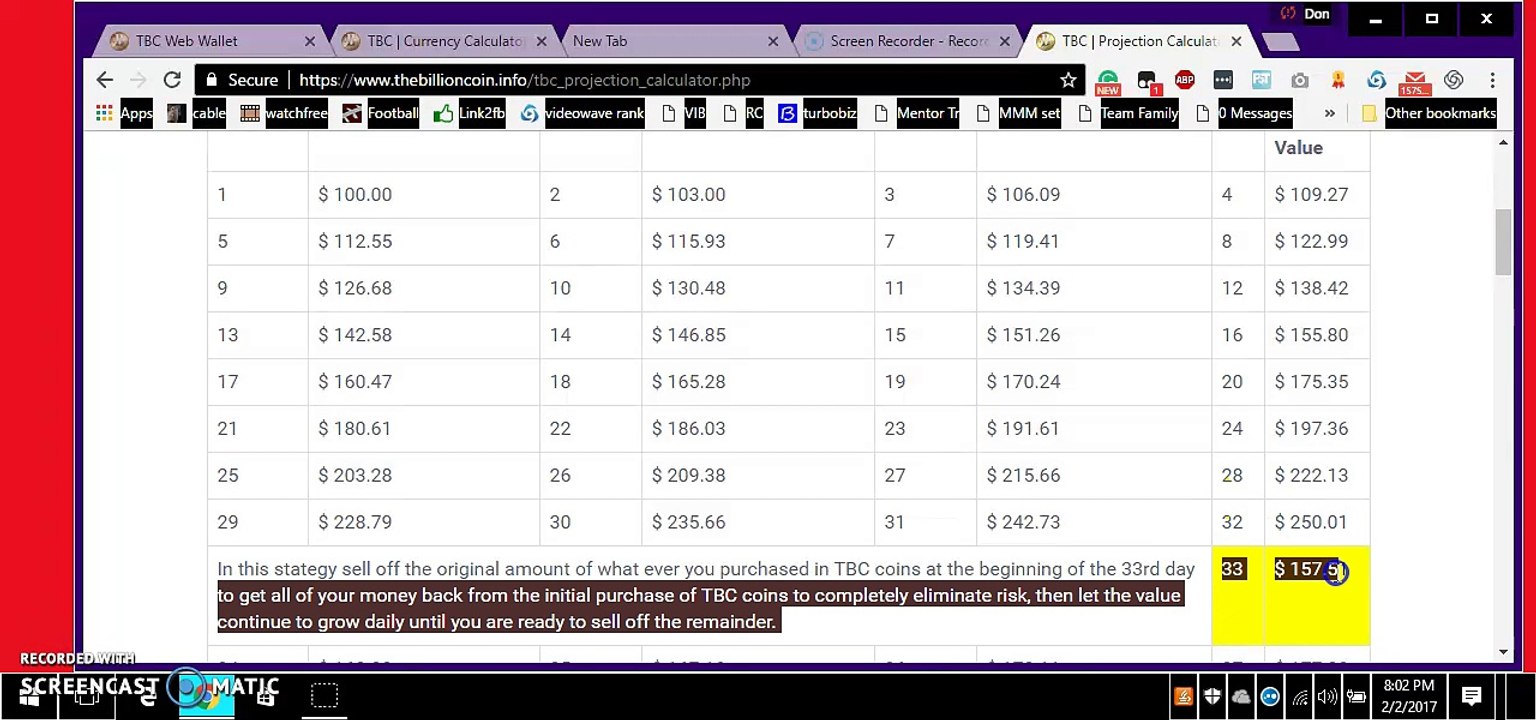Open the turbobiz bookmark
Image resolution: width=1536 pixels, height=720 pixels.
click(818, 113)
